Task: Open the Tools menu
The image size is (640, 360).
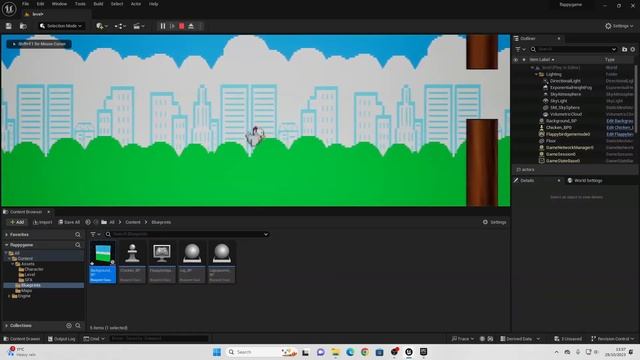Action: pos(80,4)
